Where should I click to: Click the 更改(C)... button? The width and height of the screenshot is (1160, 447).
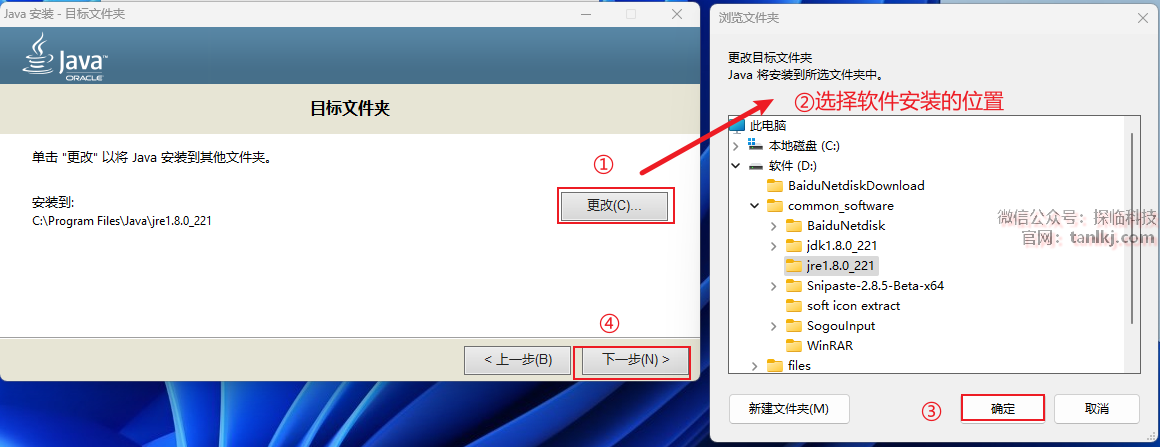point(614,206)
